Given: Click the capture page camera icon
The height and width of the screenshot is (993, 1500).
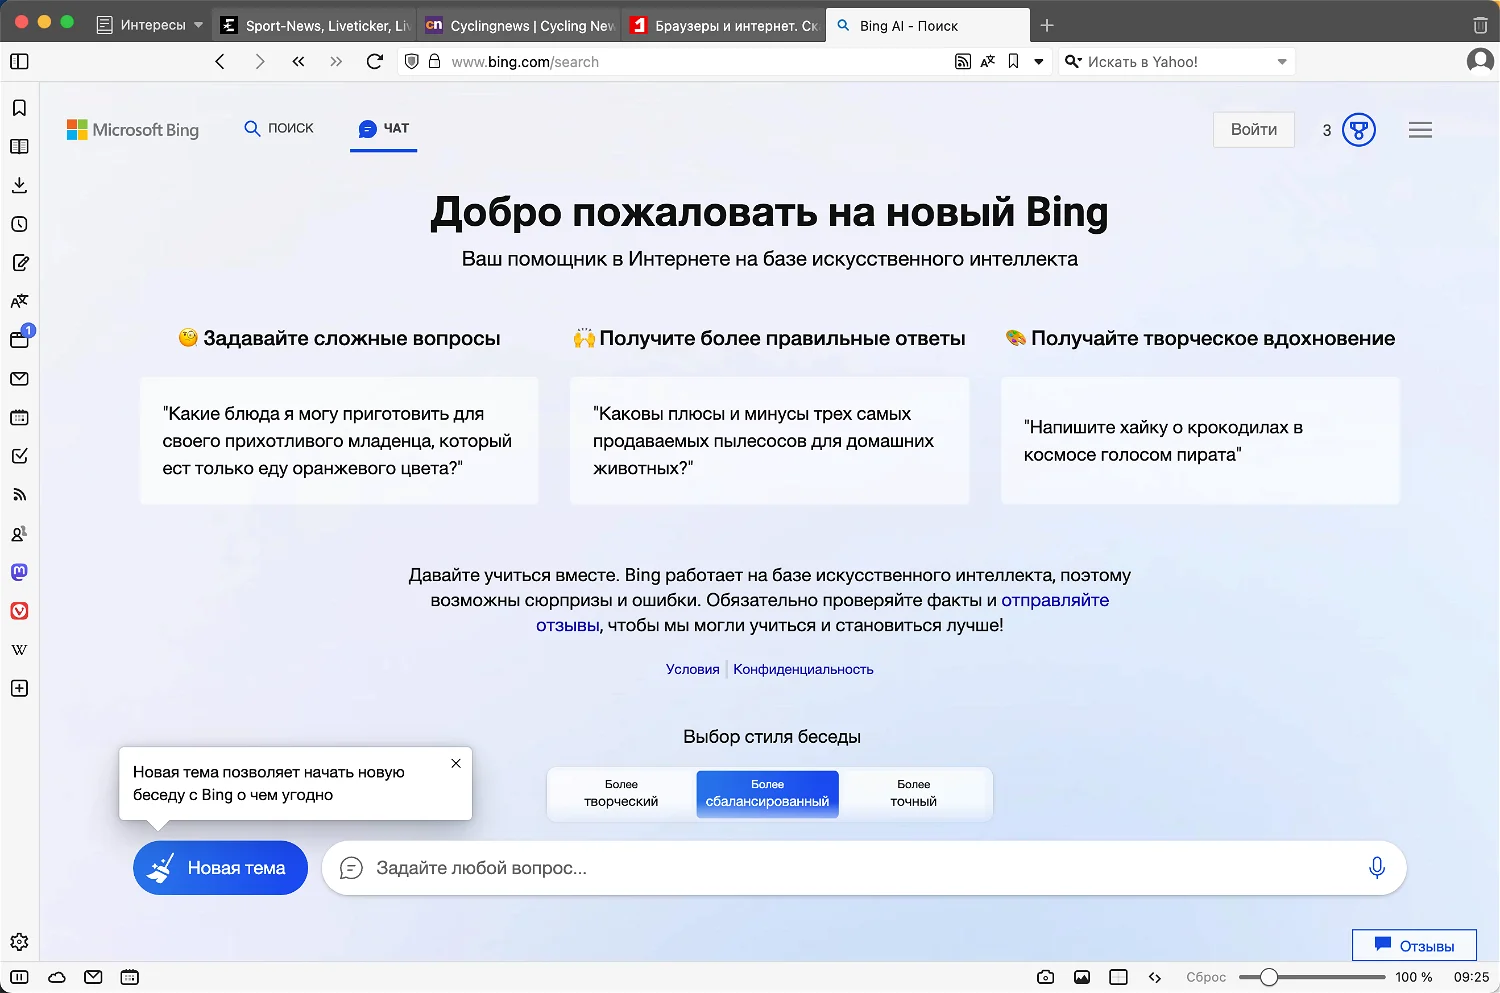Looking at the screenshot, I should click(1045, 977).
